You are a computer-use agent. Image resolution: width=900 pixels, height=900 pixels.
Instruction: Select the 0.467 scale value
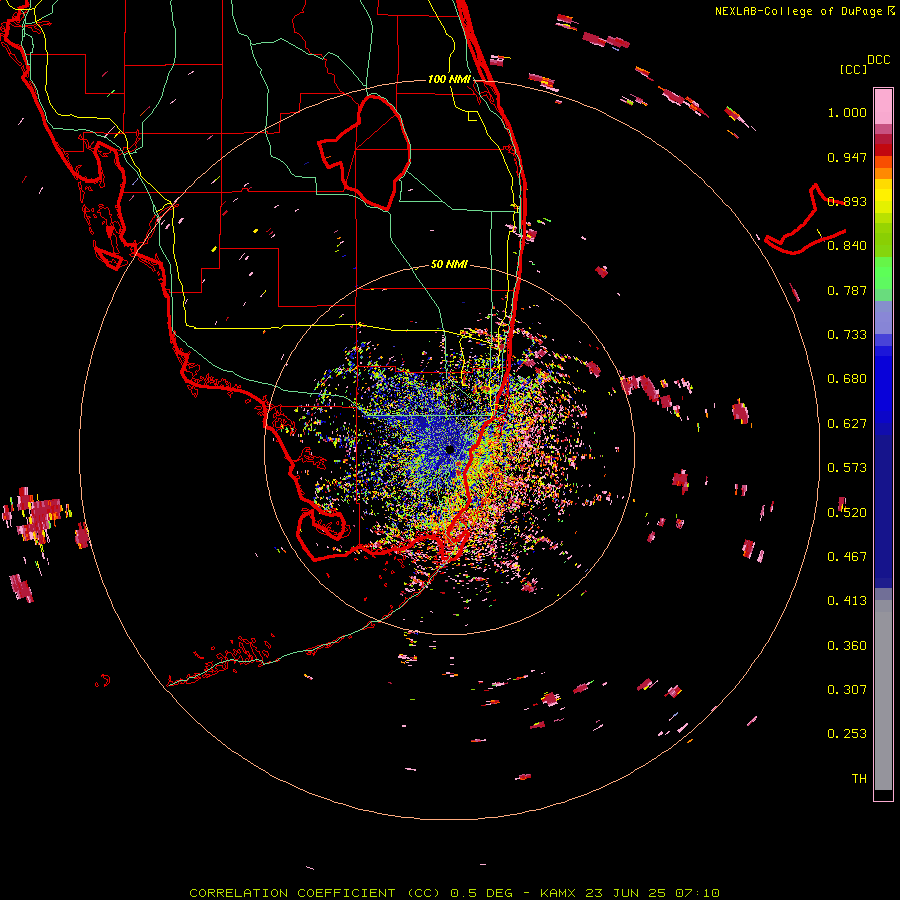pos(847,557)
